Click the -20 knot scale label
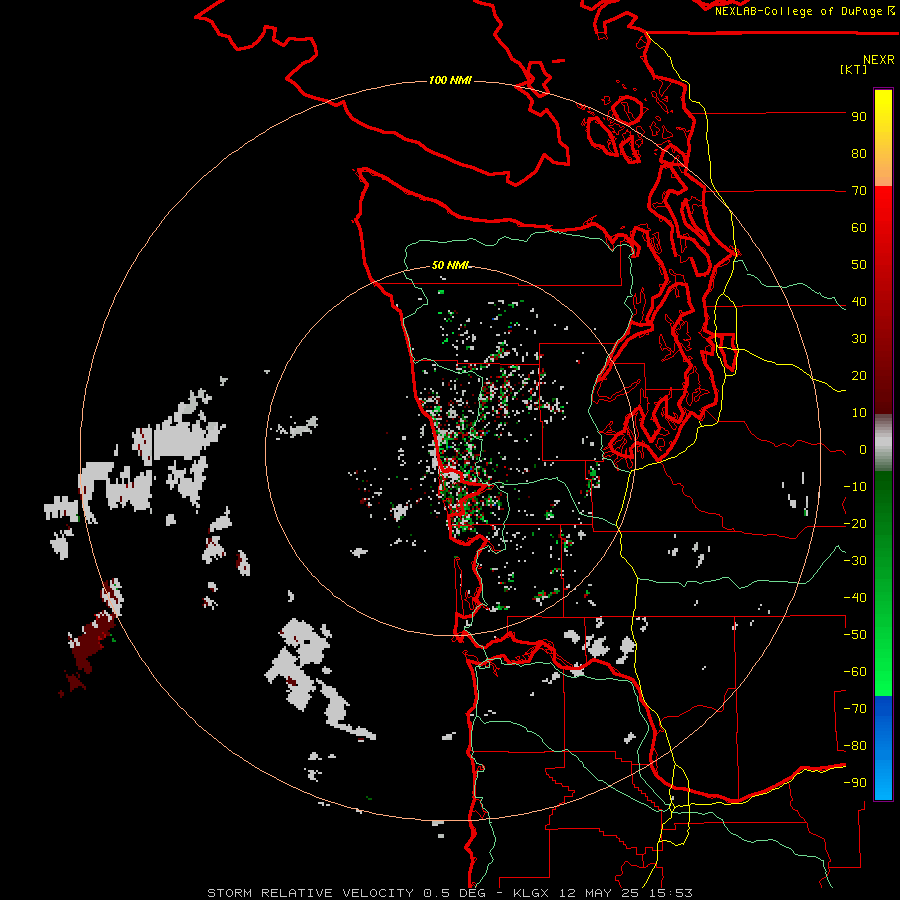900x900 pixels. tap(855, 524)
